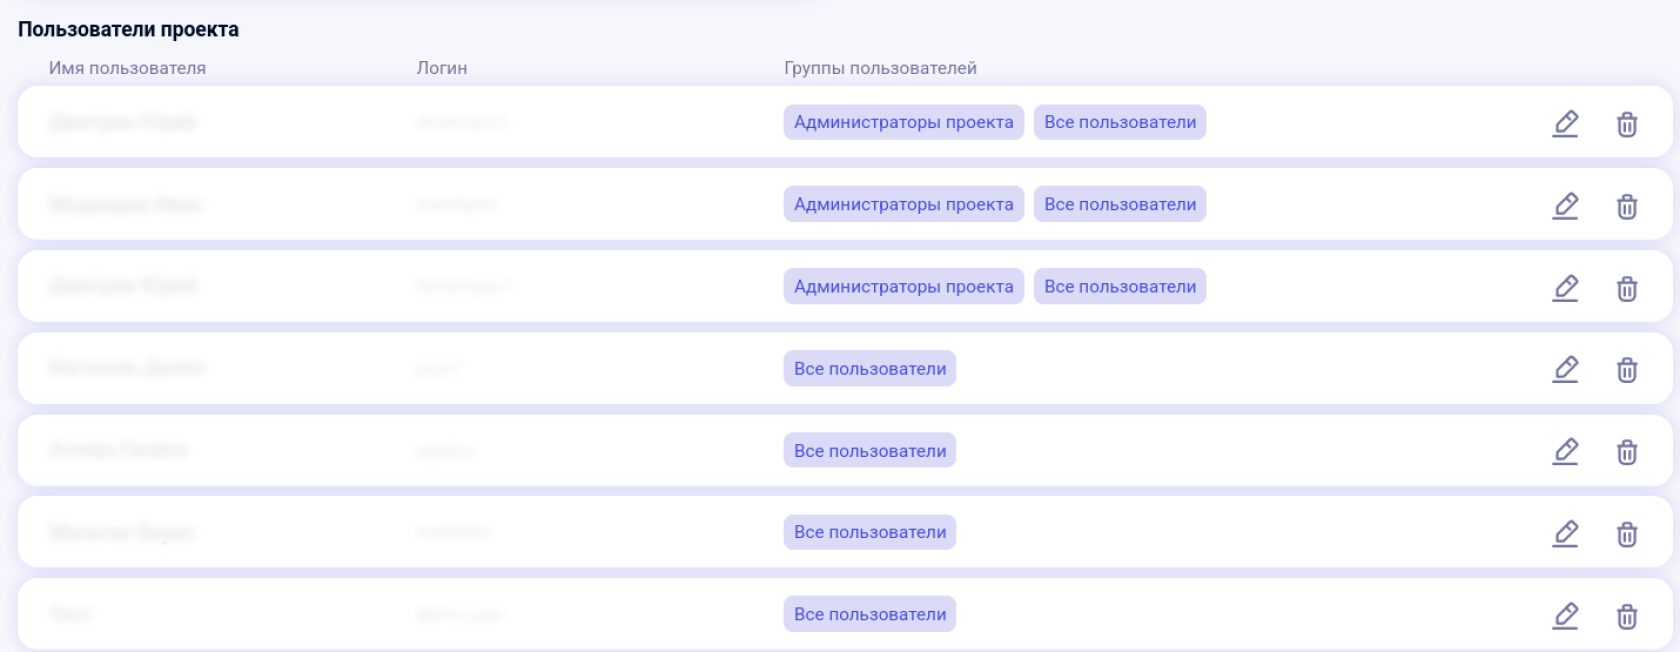
Task: Click 'Все пользователи' tag in the fifth row
Action: pos(870,450)
